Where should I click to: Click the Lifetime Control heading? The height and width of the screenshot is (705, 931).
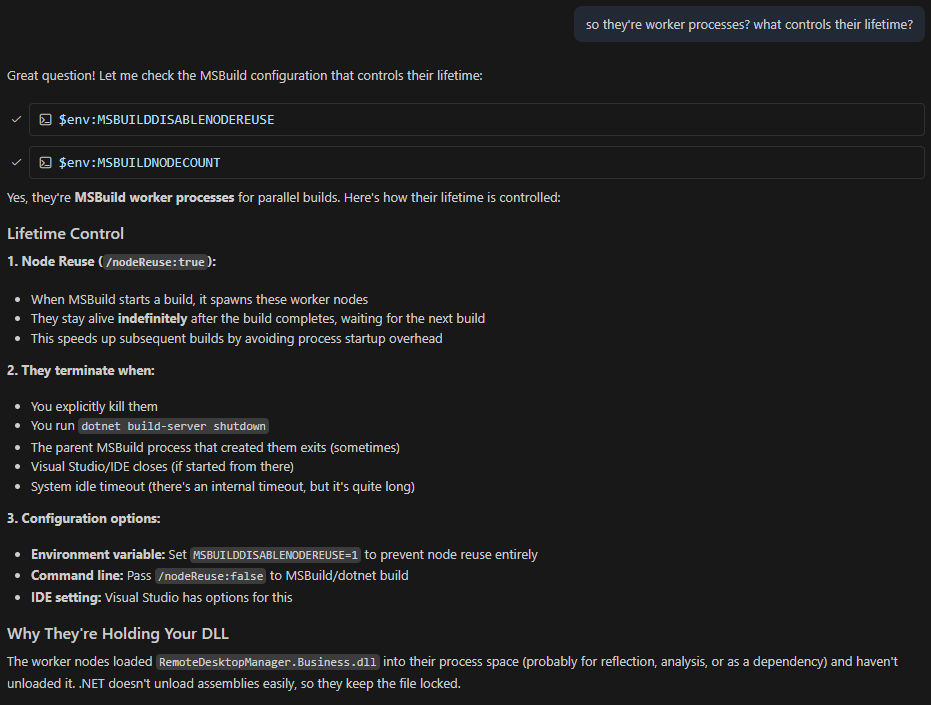[66, 234]
